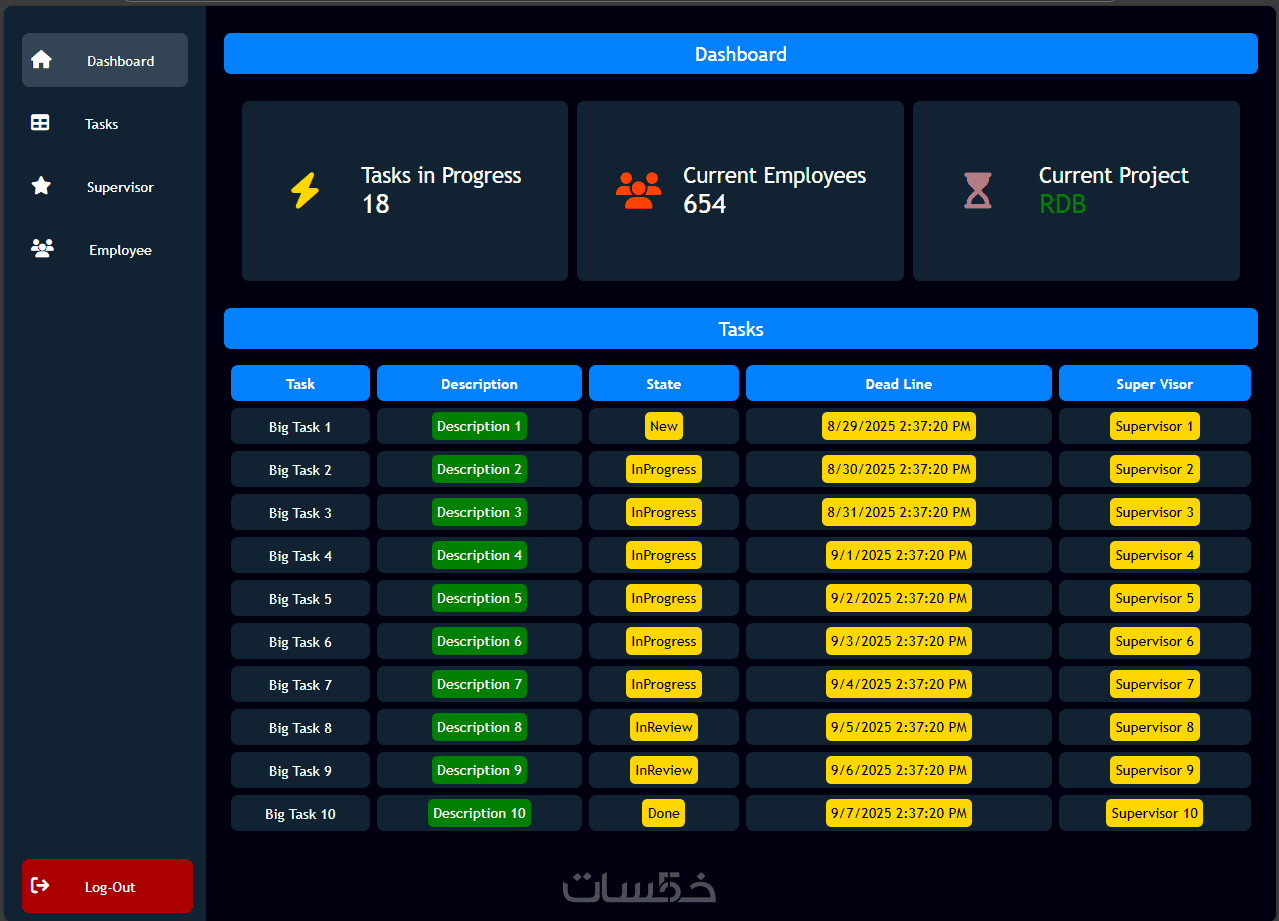Click the Big Task 8 cell
The image size is (1279, 921).
pyautogui.click(x=300, y=727)
